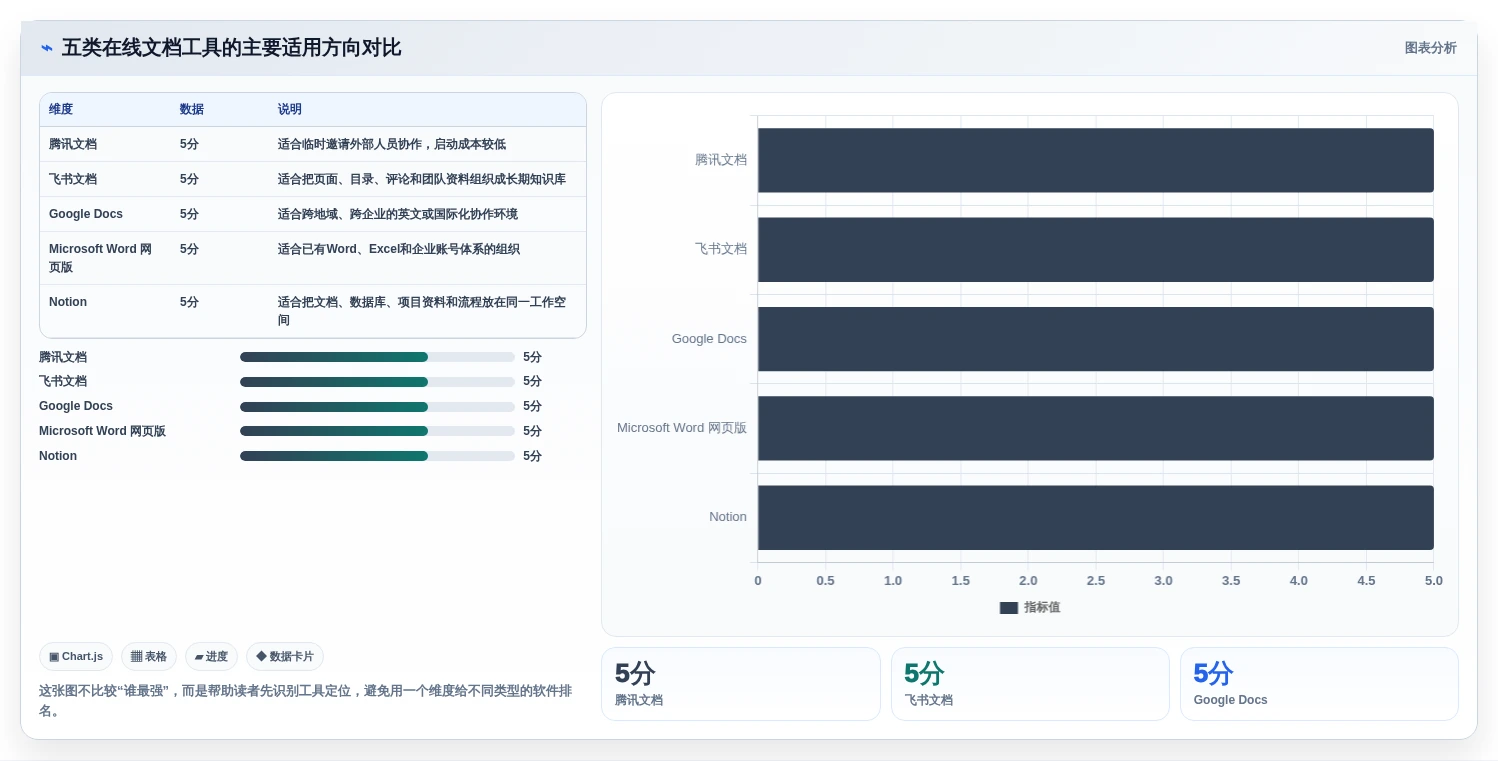This screenshot has width=1498, height=761.
Task: Click the 飞书文档 progress bar
Action: (x=377, y=382)
